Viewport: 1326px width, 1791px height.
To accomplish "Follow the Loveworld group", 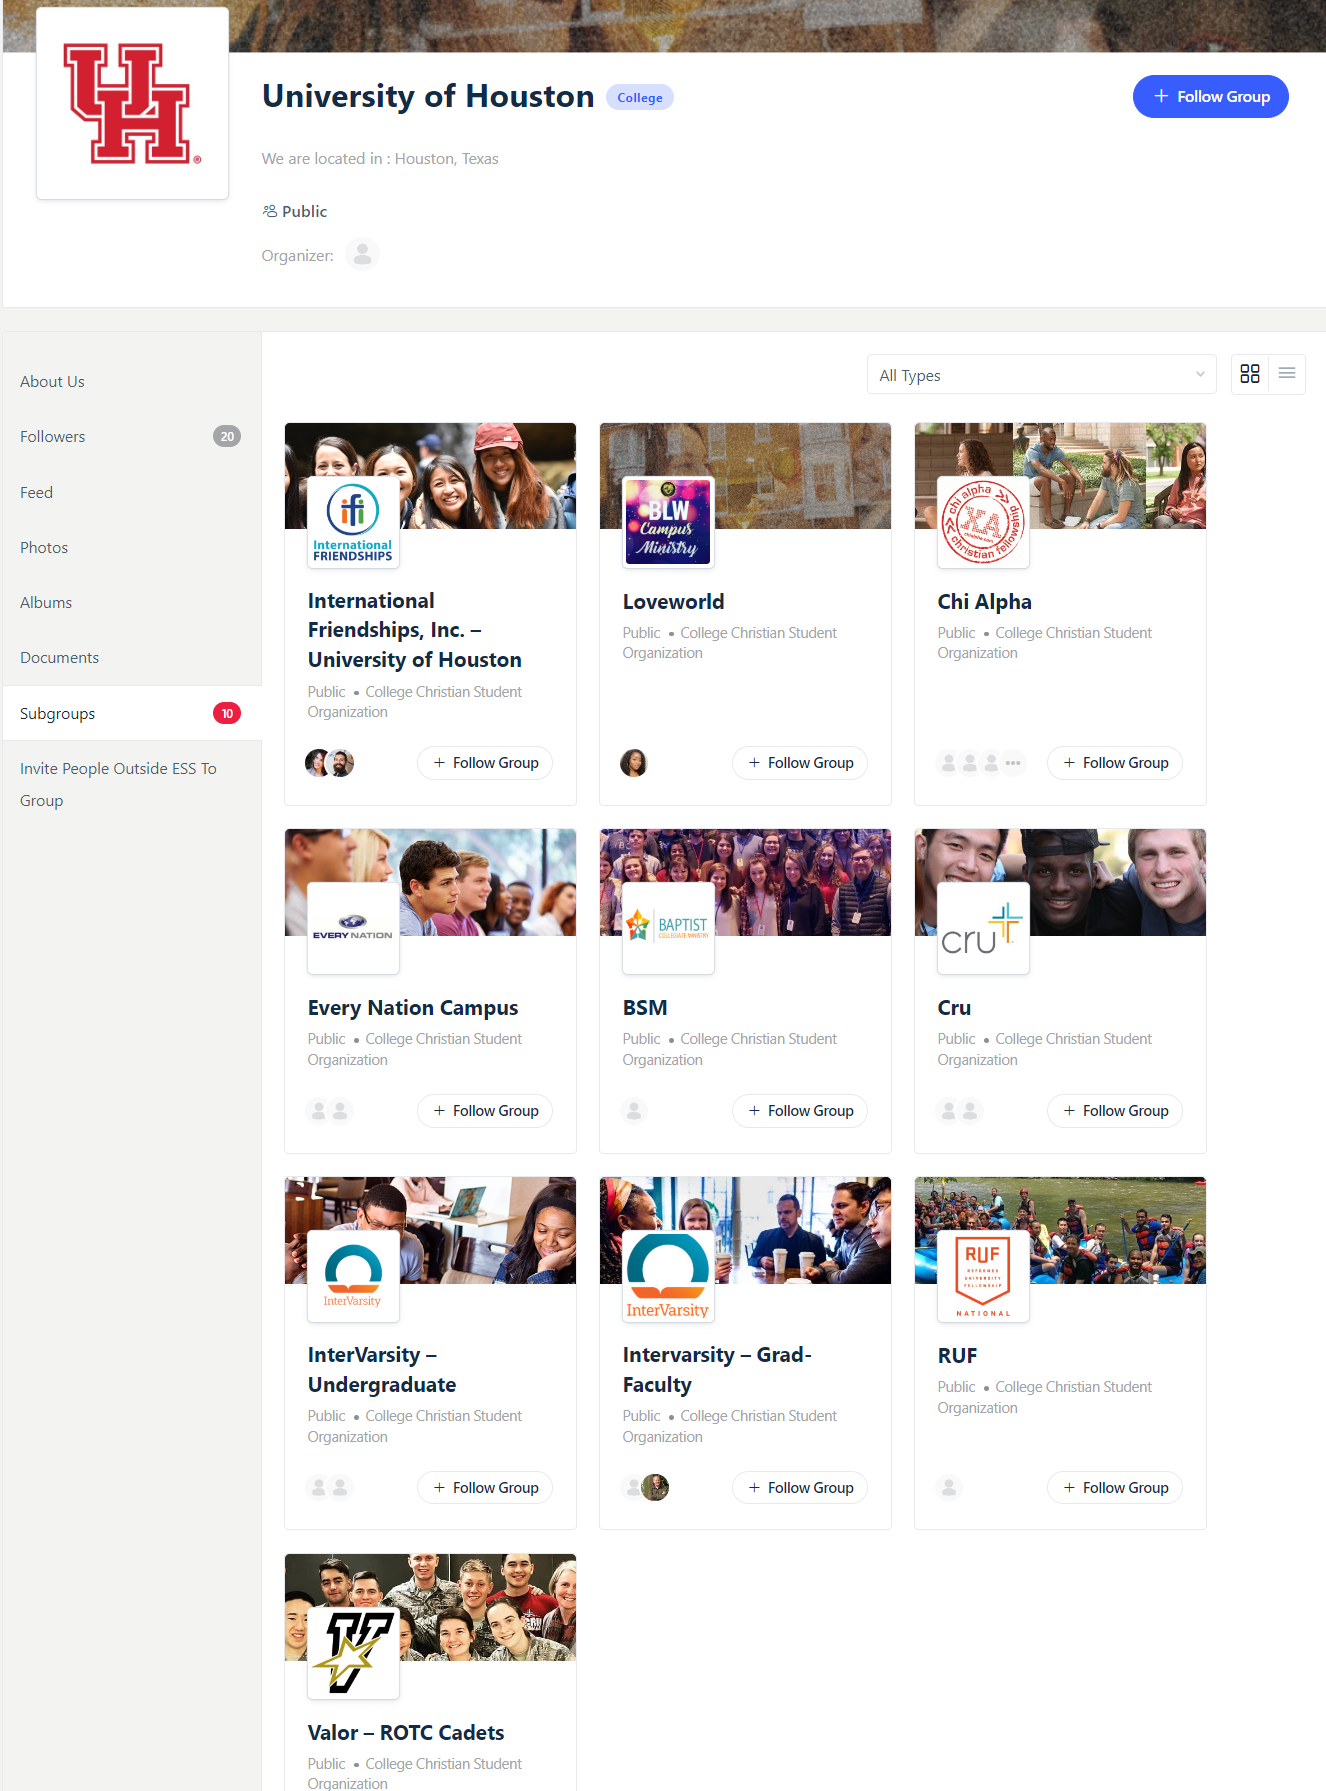I will click(x=800, y=763).
